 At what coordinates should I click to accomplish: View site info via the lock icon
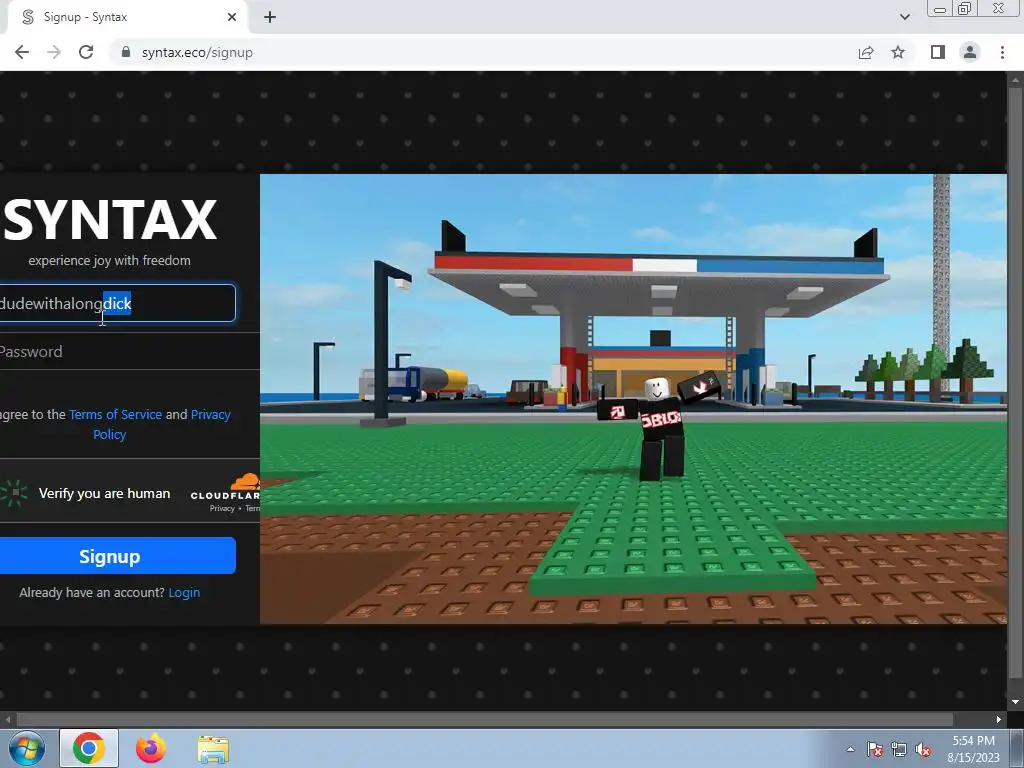(126, 52)
